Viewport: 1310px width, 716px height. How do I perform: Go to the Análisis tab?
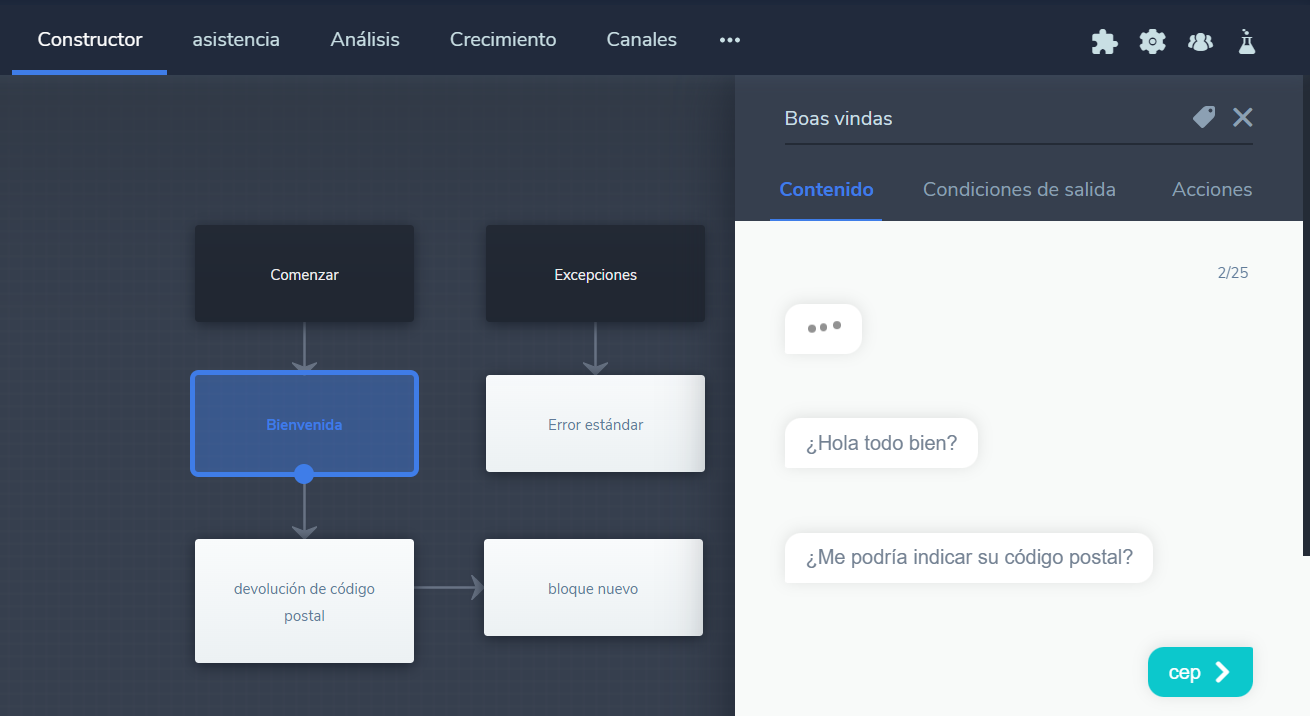tap(365, 40)
